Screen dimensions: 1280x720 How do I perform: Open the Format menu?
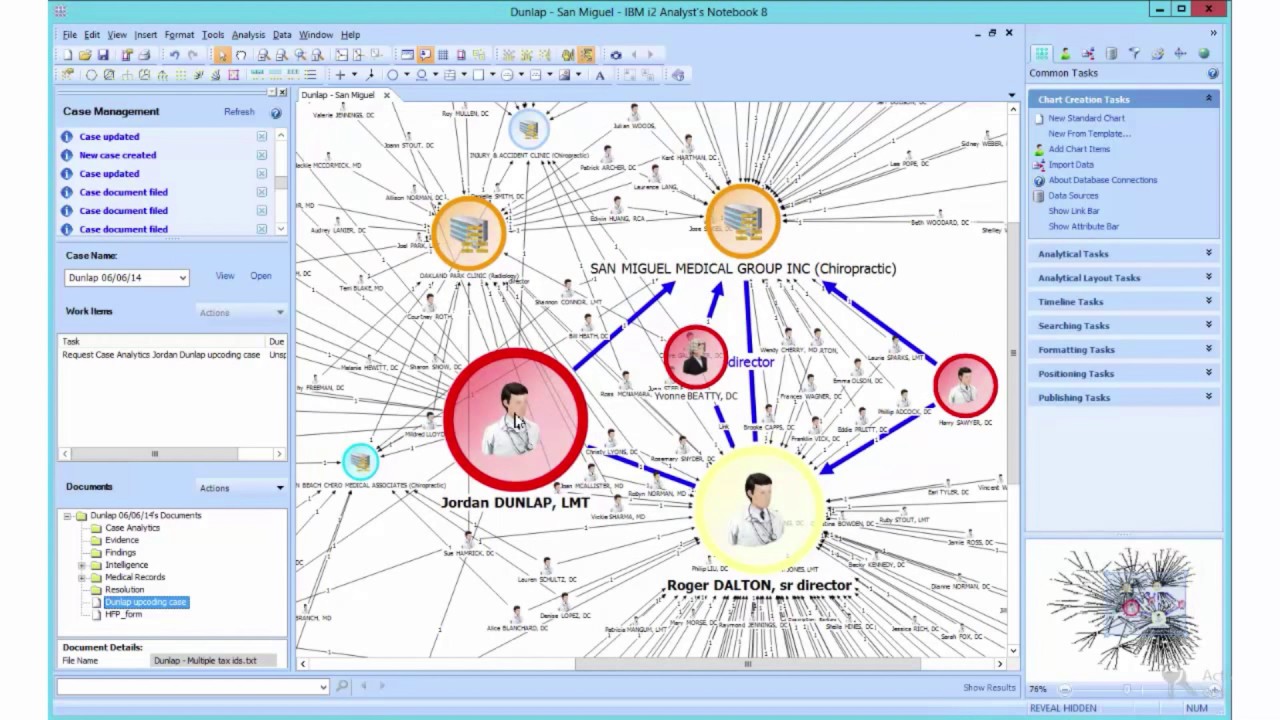tap(180, 35)
